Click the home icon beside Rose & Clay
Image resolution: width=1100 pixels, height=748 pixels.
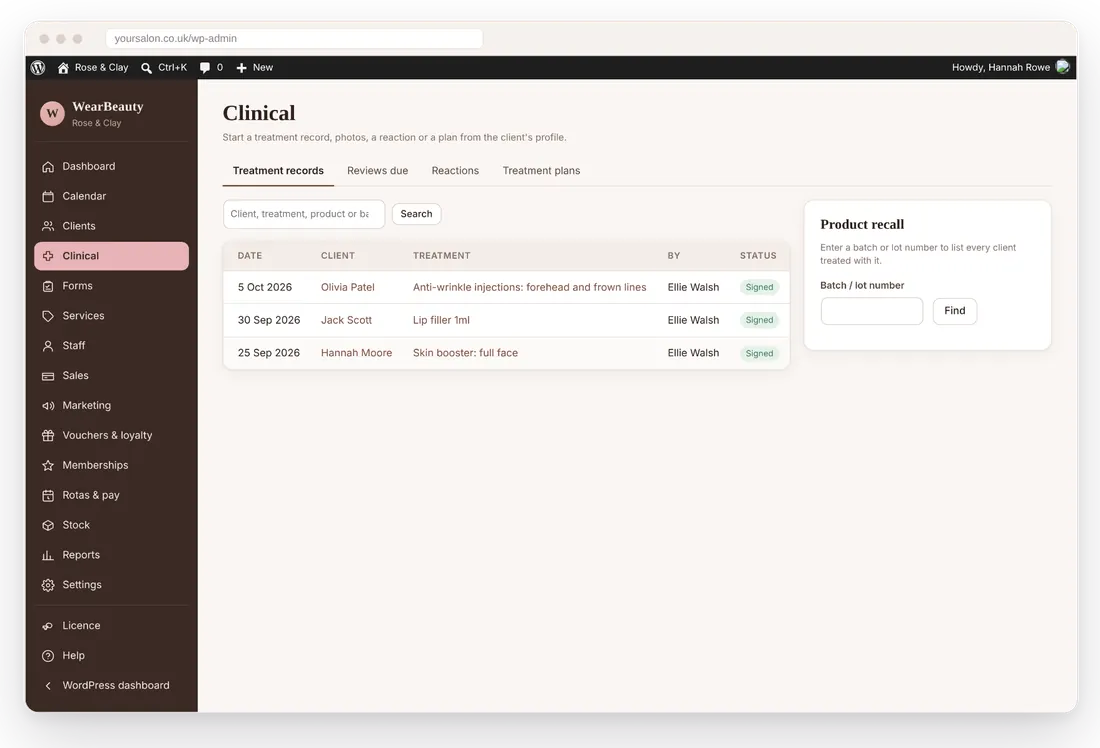[63, 67]
